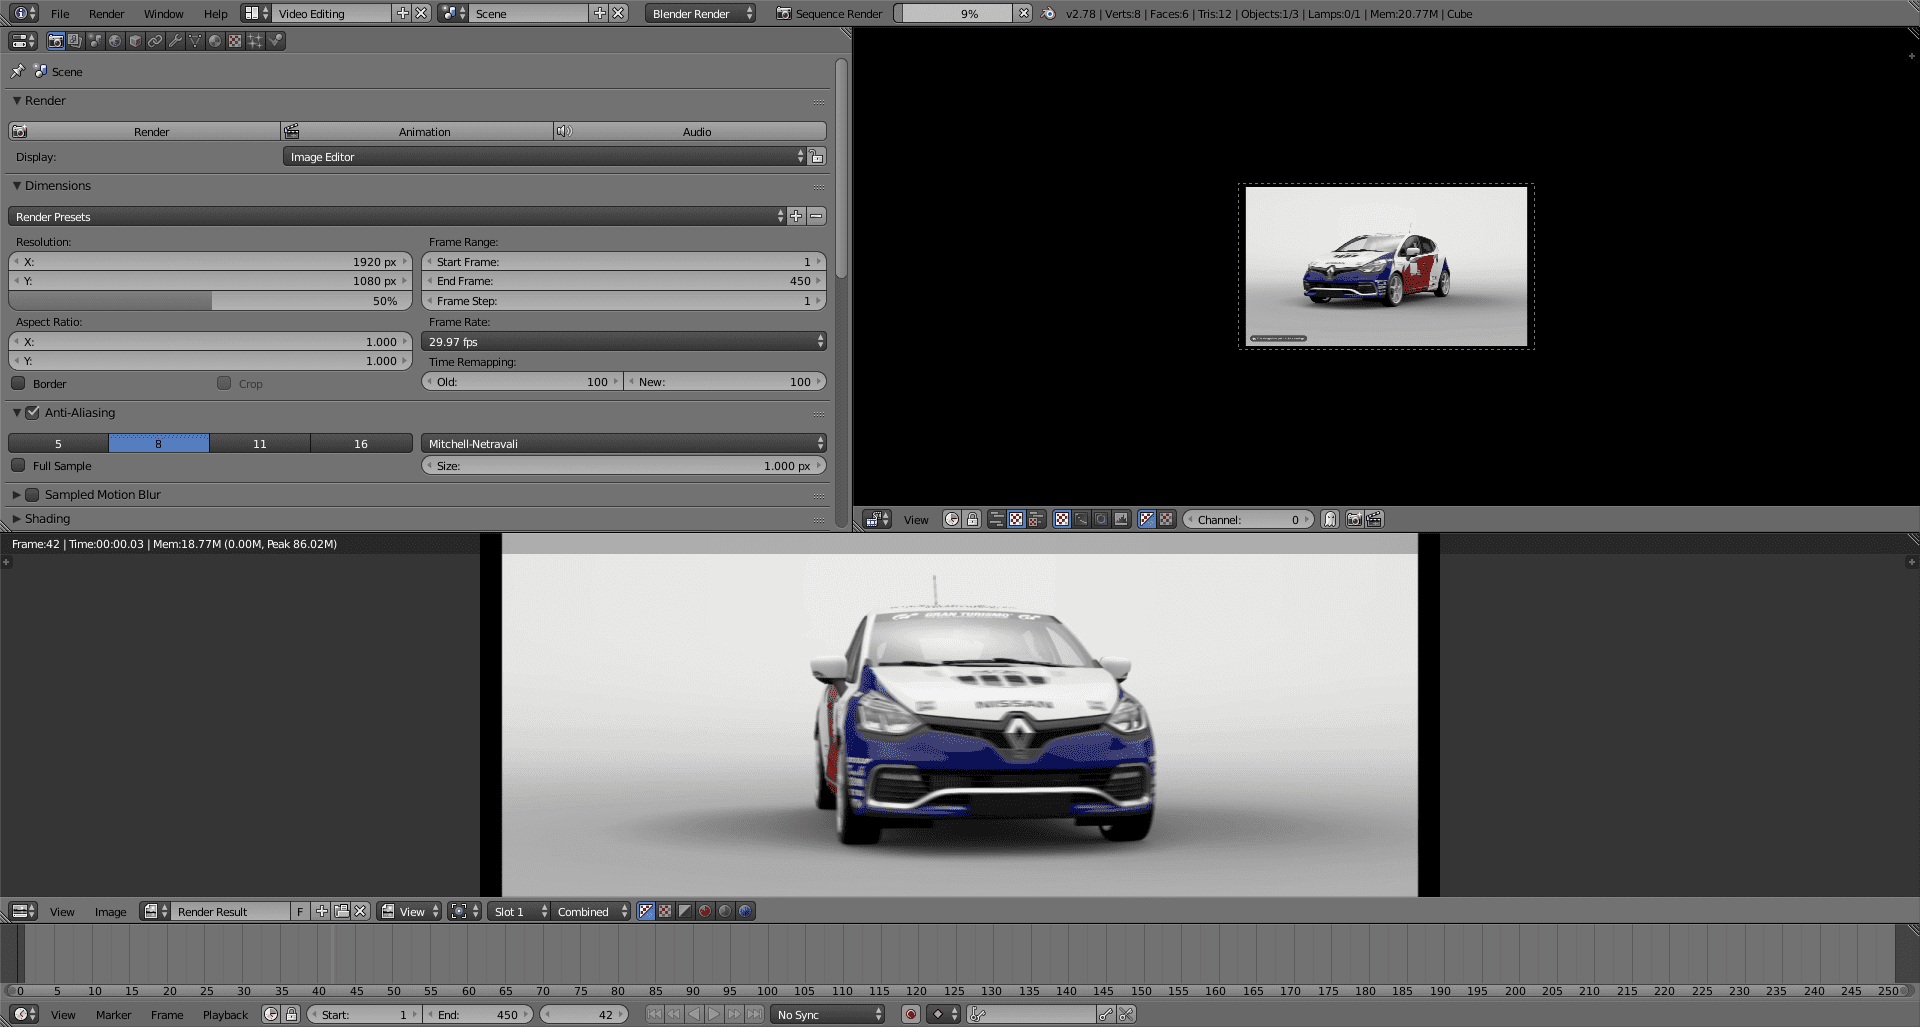Click the End Frame 450 field
Screen dimensions: 1920x1027
(623, 281)
